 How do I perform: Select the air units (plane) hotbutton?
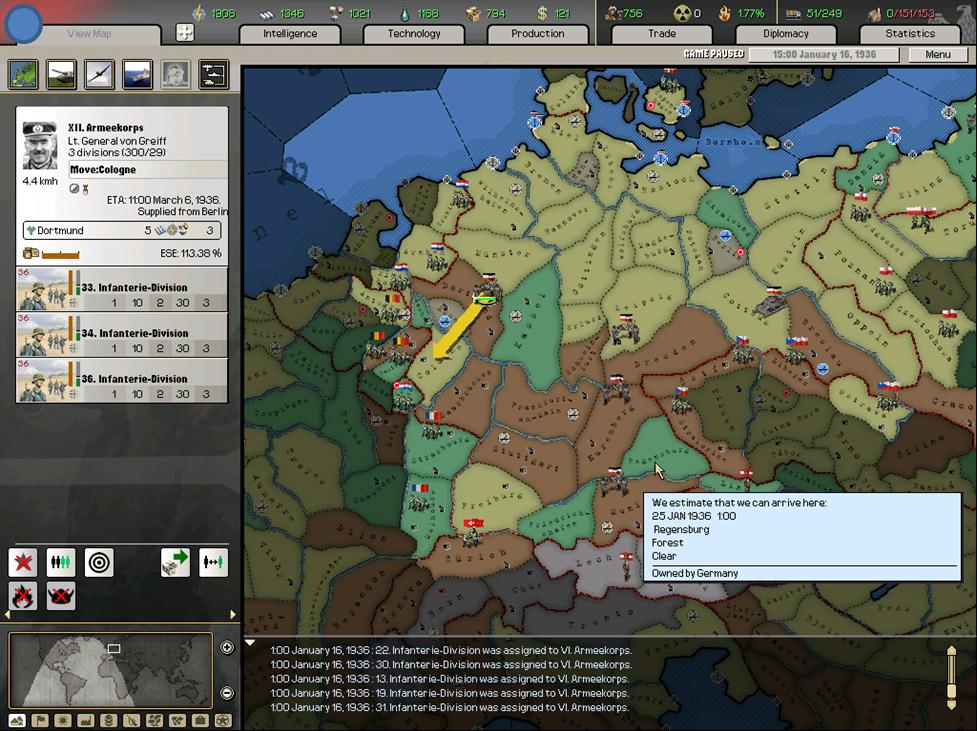click(x=99, y=74)
